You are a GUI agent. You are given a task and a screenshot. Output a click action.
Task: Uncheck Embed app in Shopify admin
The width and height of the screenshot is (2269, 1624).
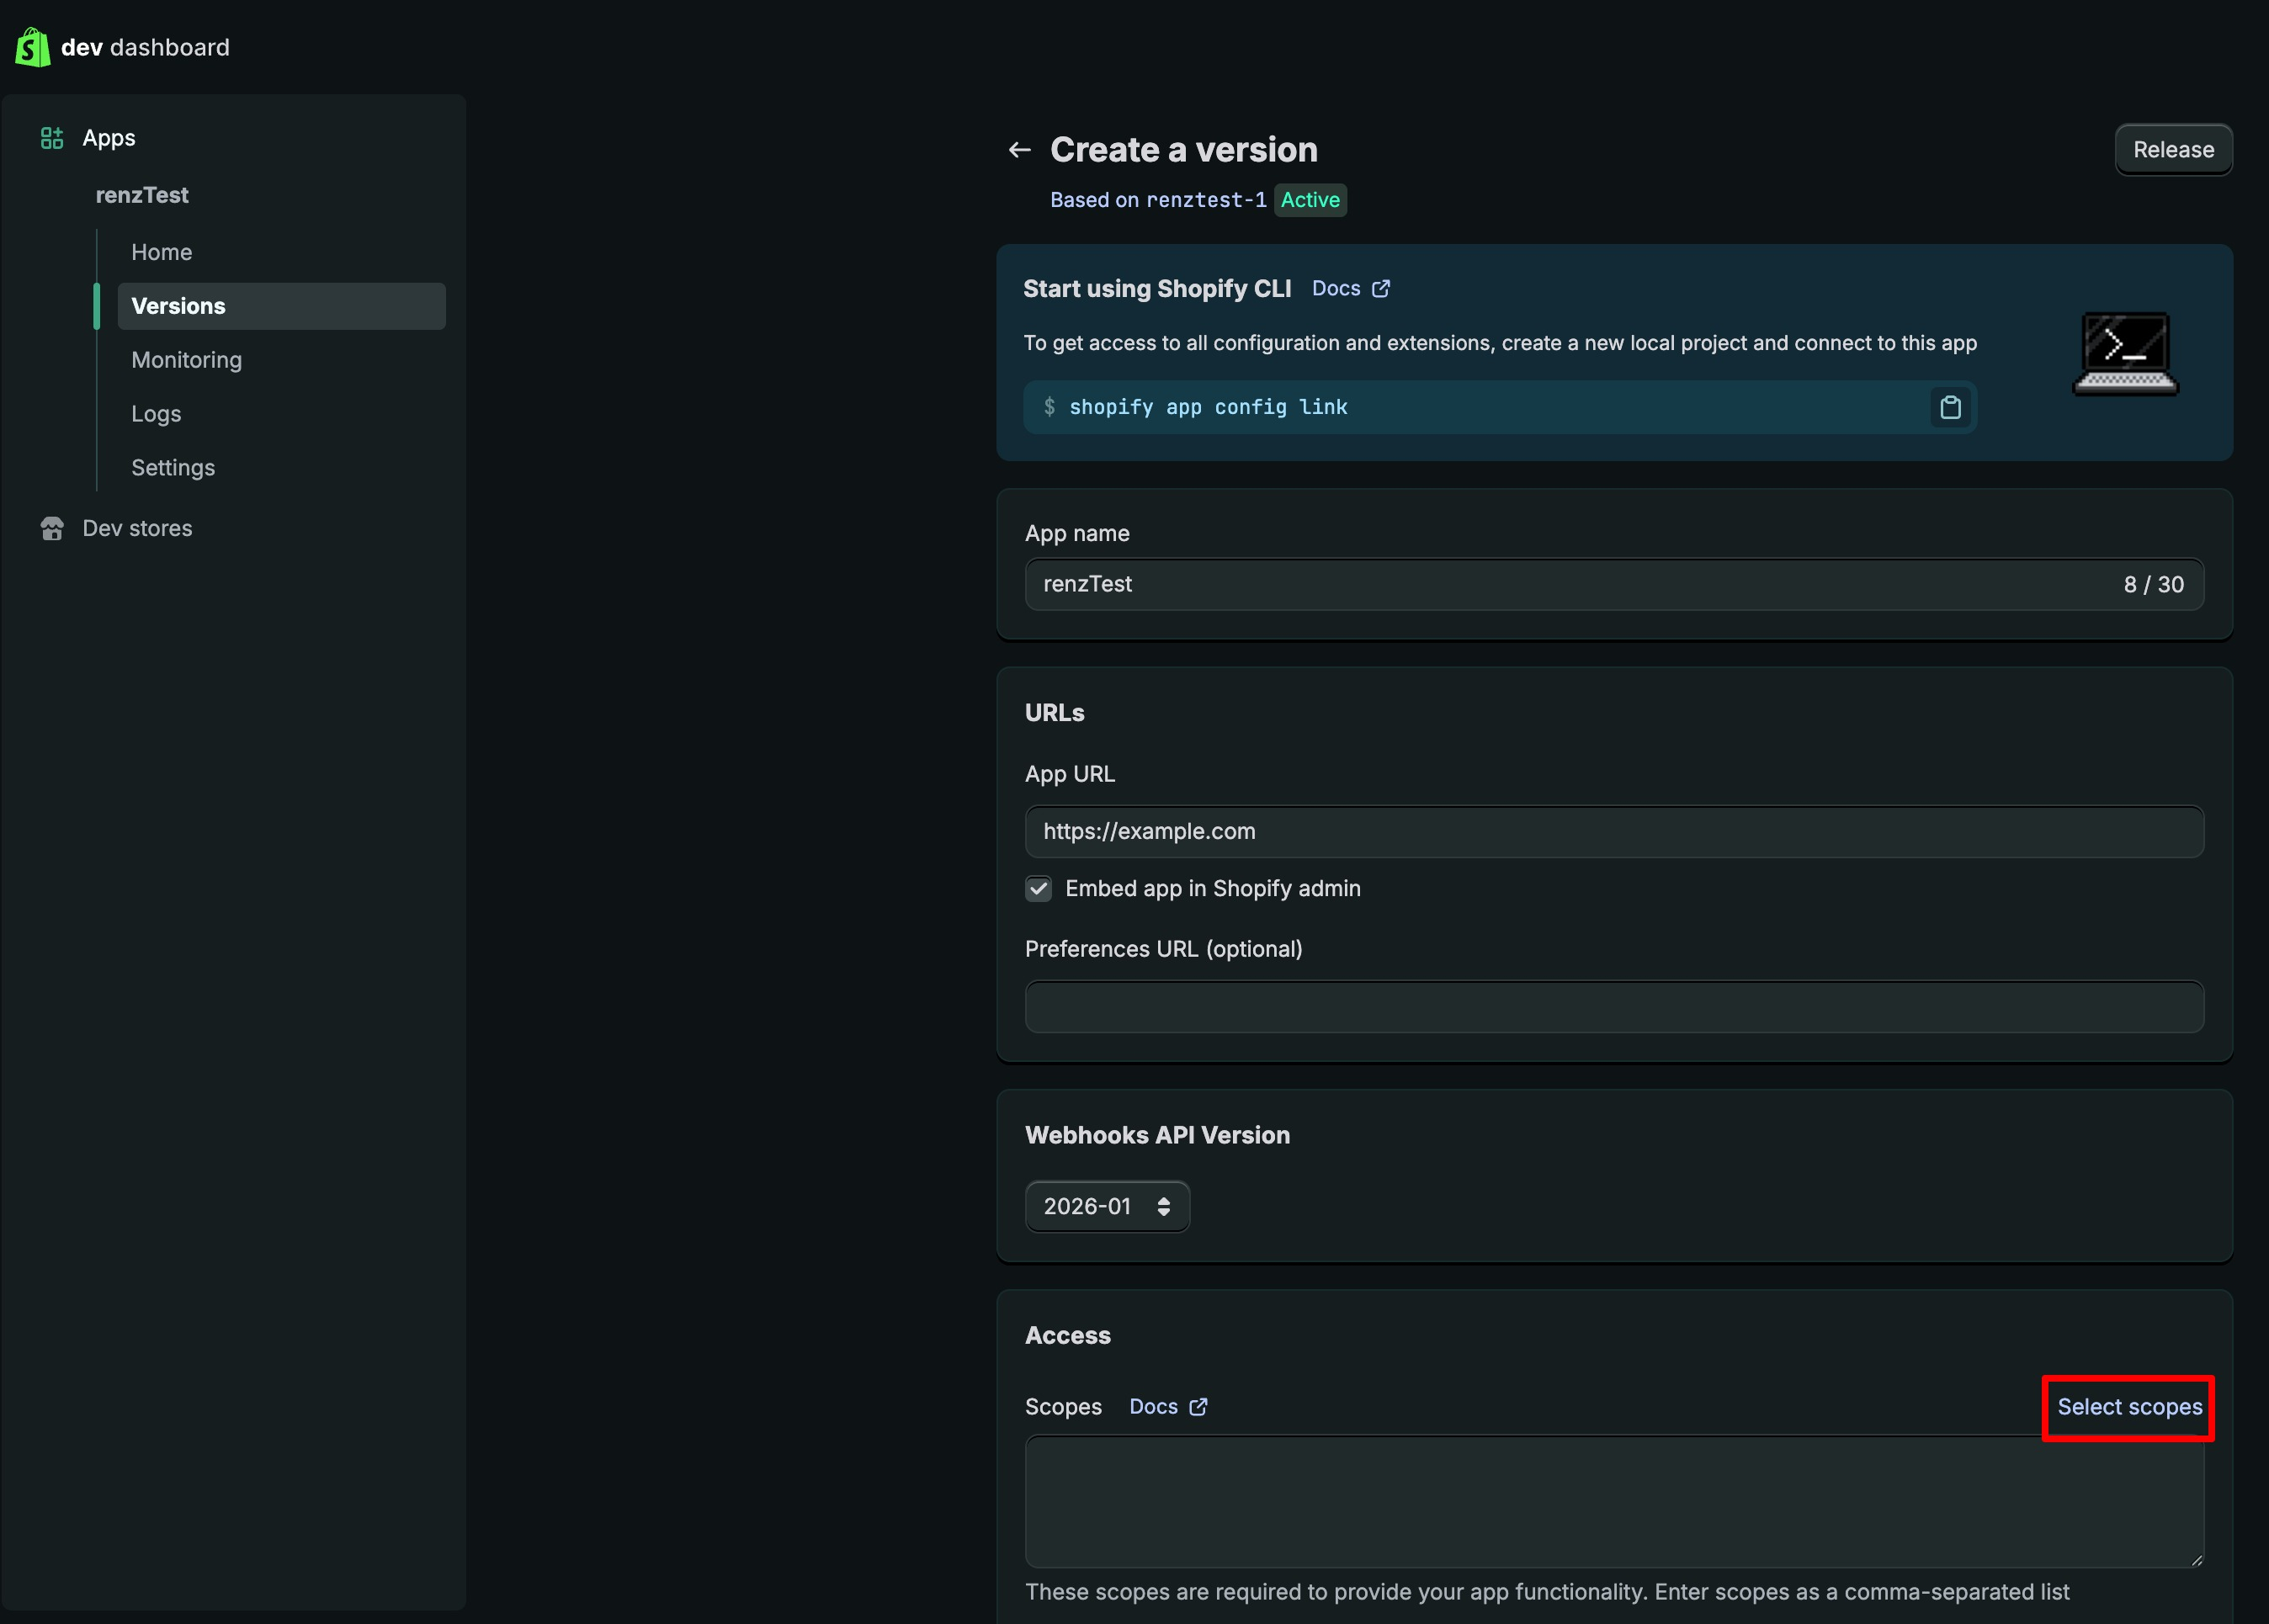(x=1038, y=889)
